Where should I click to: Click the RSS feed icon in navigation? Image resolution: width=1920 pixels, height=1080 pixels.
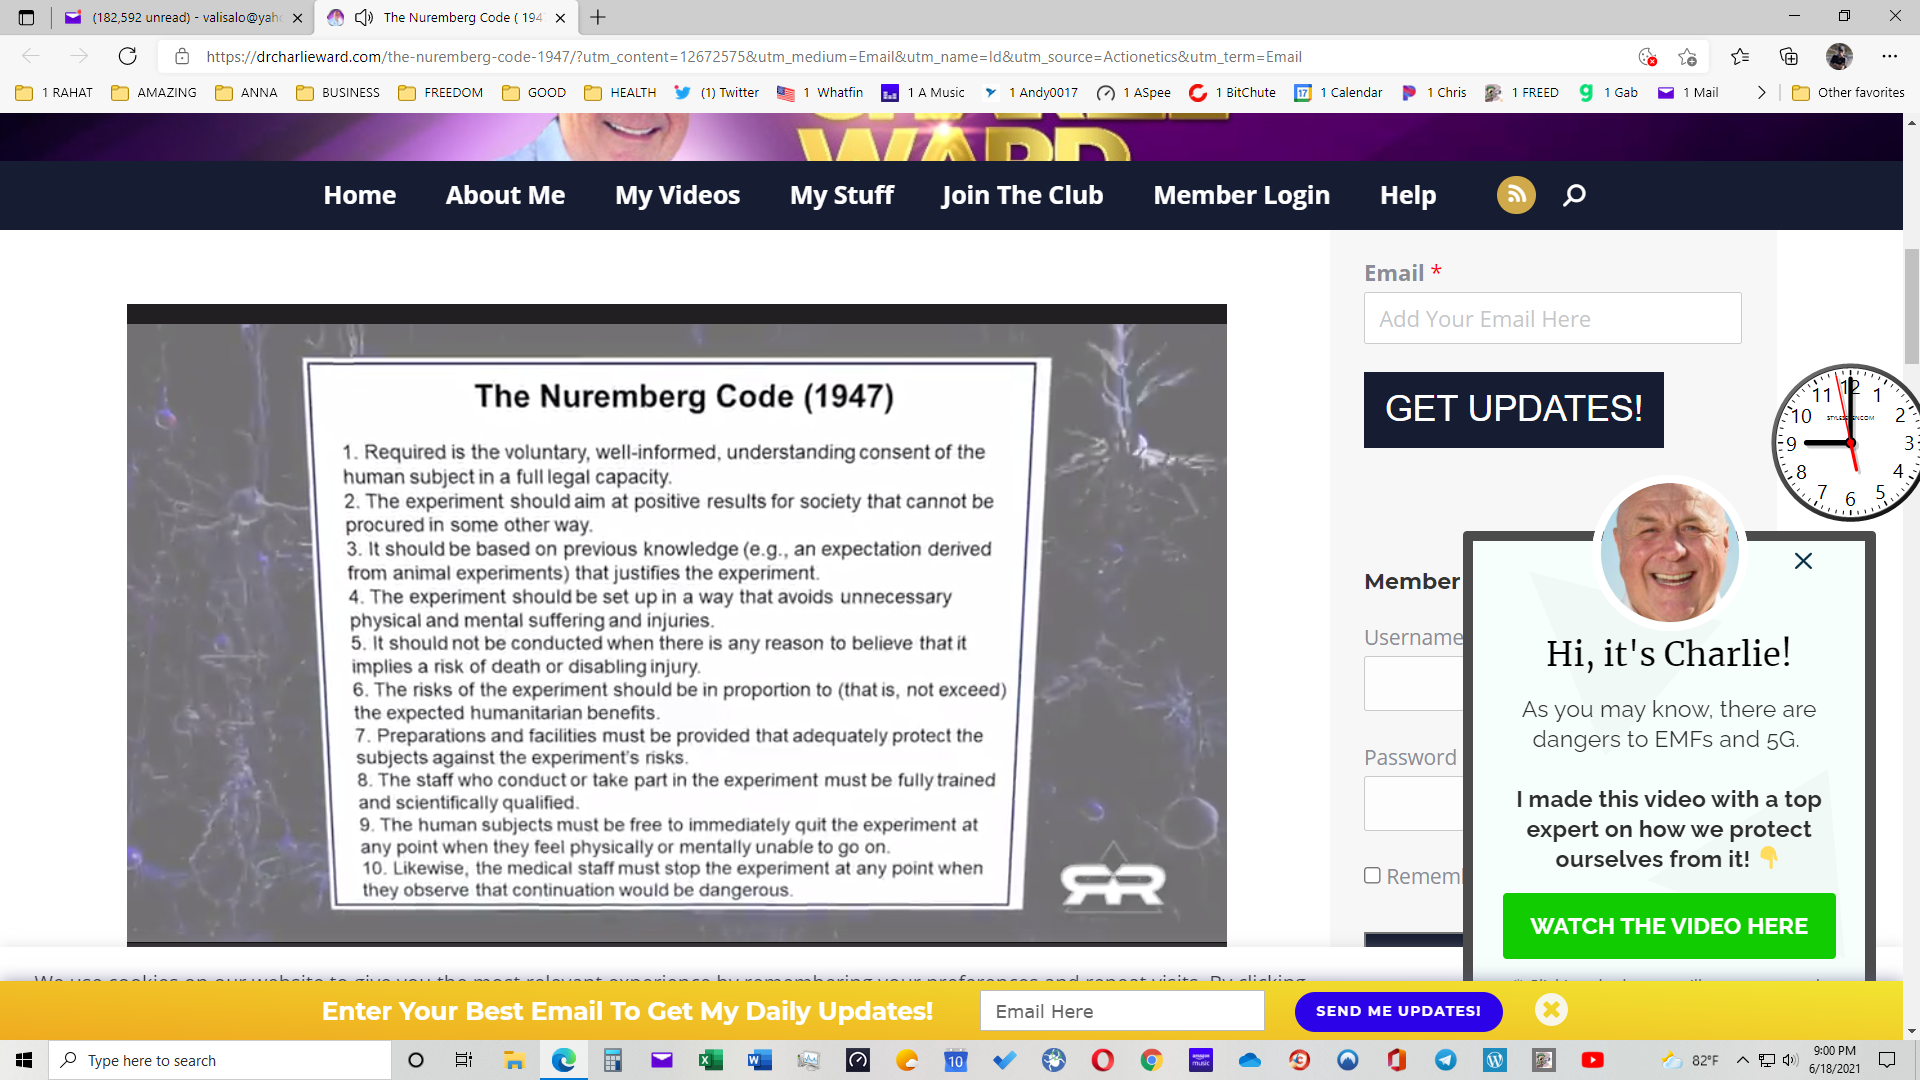pyautogui.click(x=1516, y=195)
